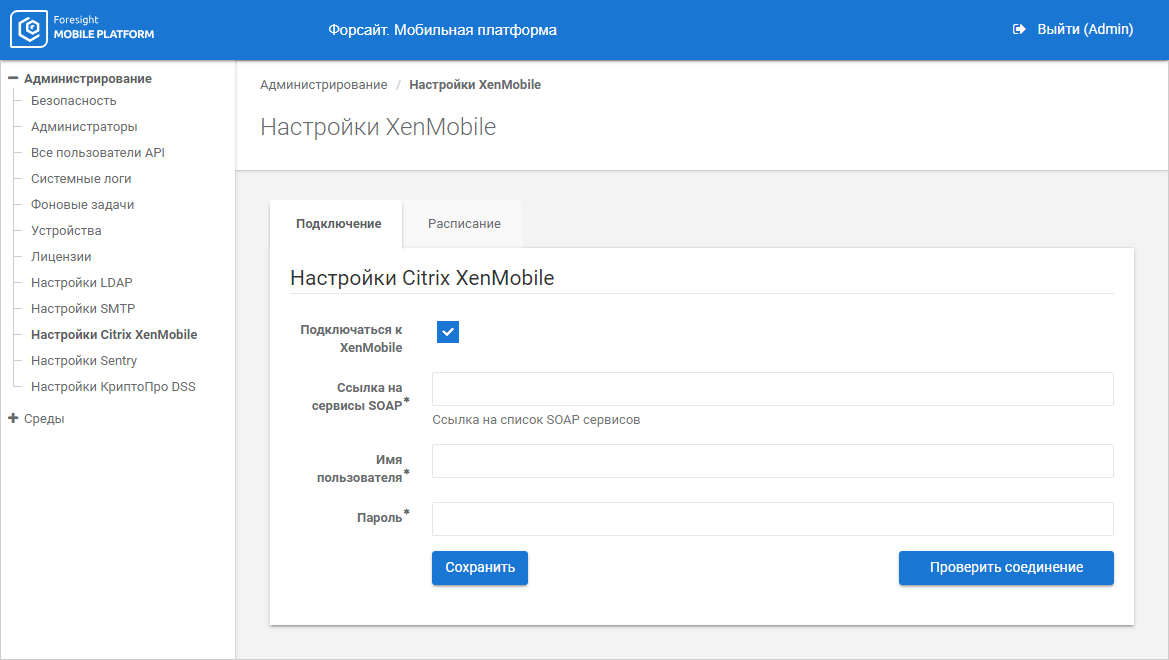Click the Проверить соединение button

[1006, 568]
